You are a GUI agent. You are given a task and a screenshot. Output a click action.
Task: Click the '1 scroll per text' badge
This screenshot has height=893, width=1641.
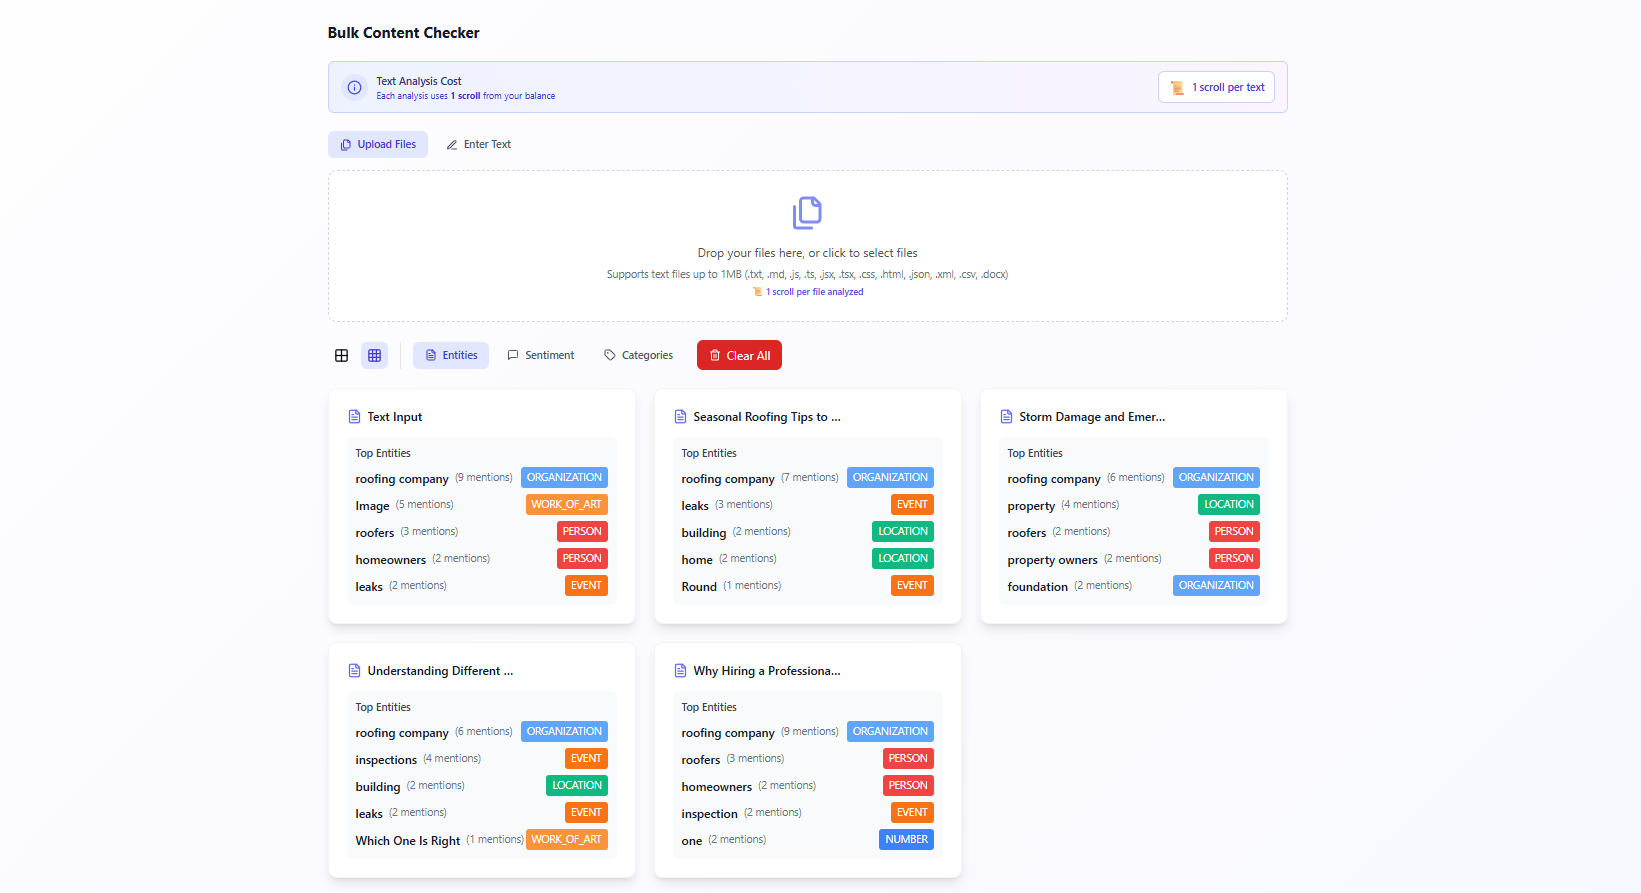click(x=1216, y=88)
